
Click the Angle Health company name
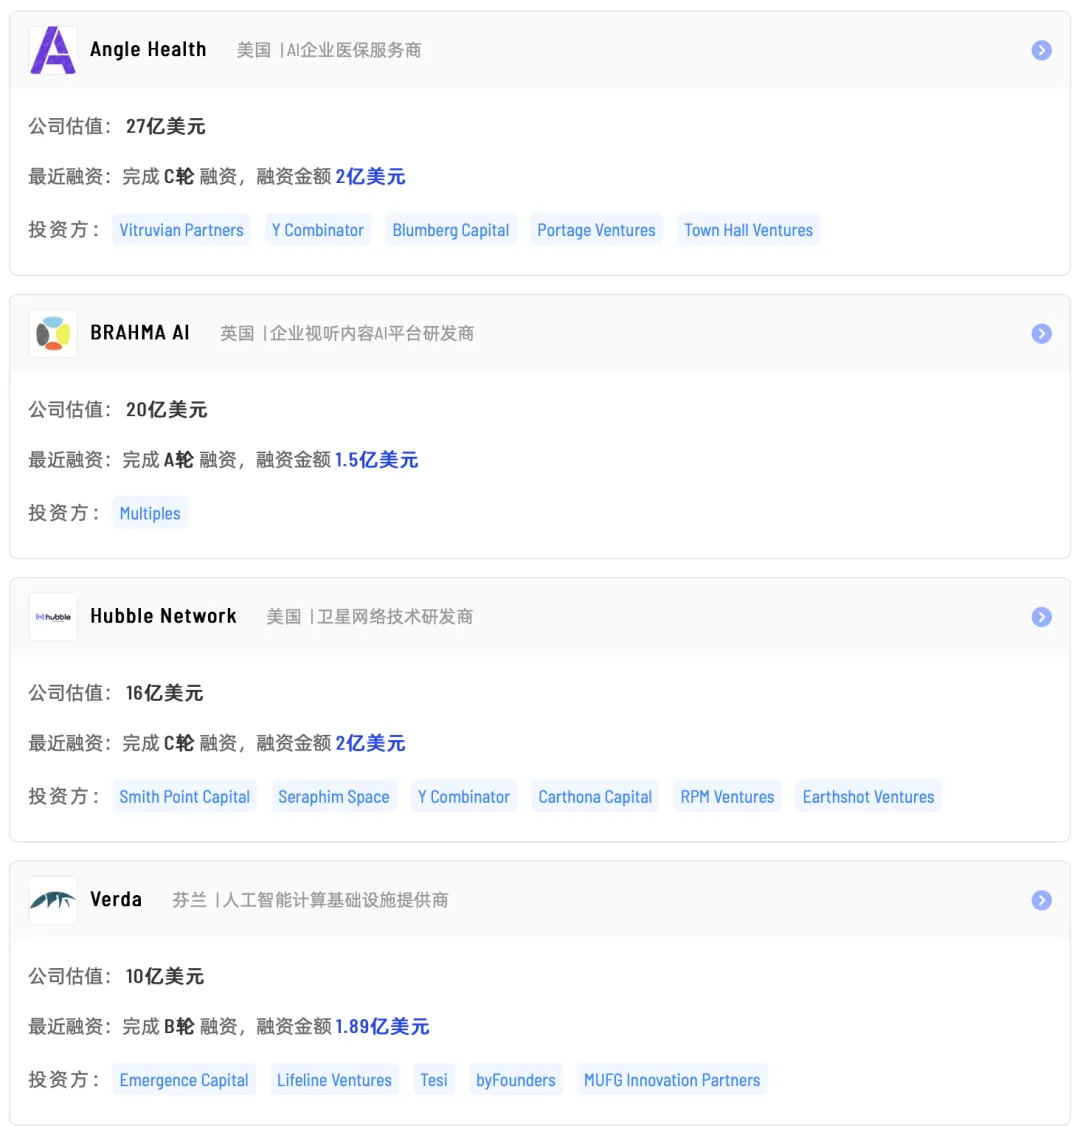(x=148, y=50)
